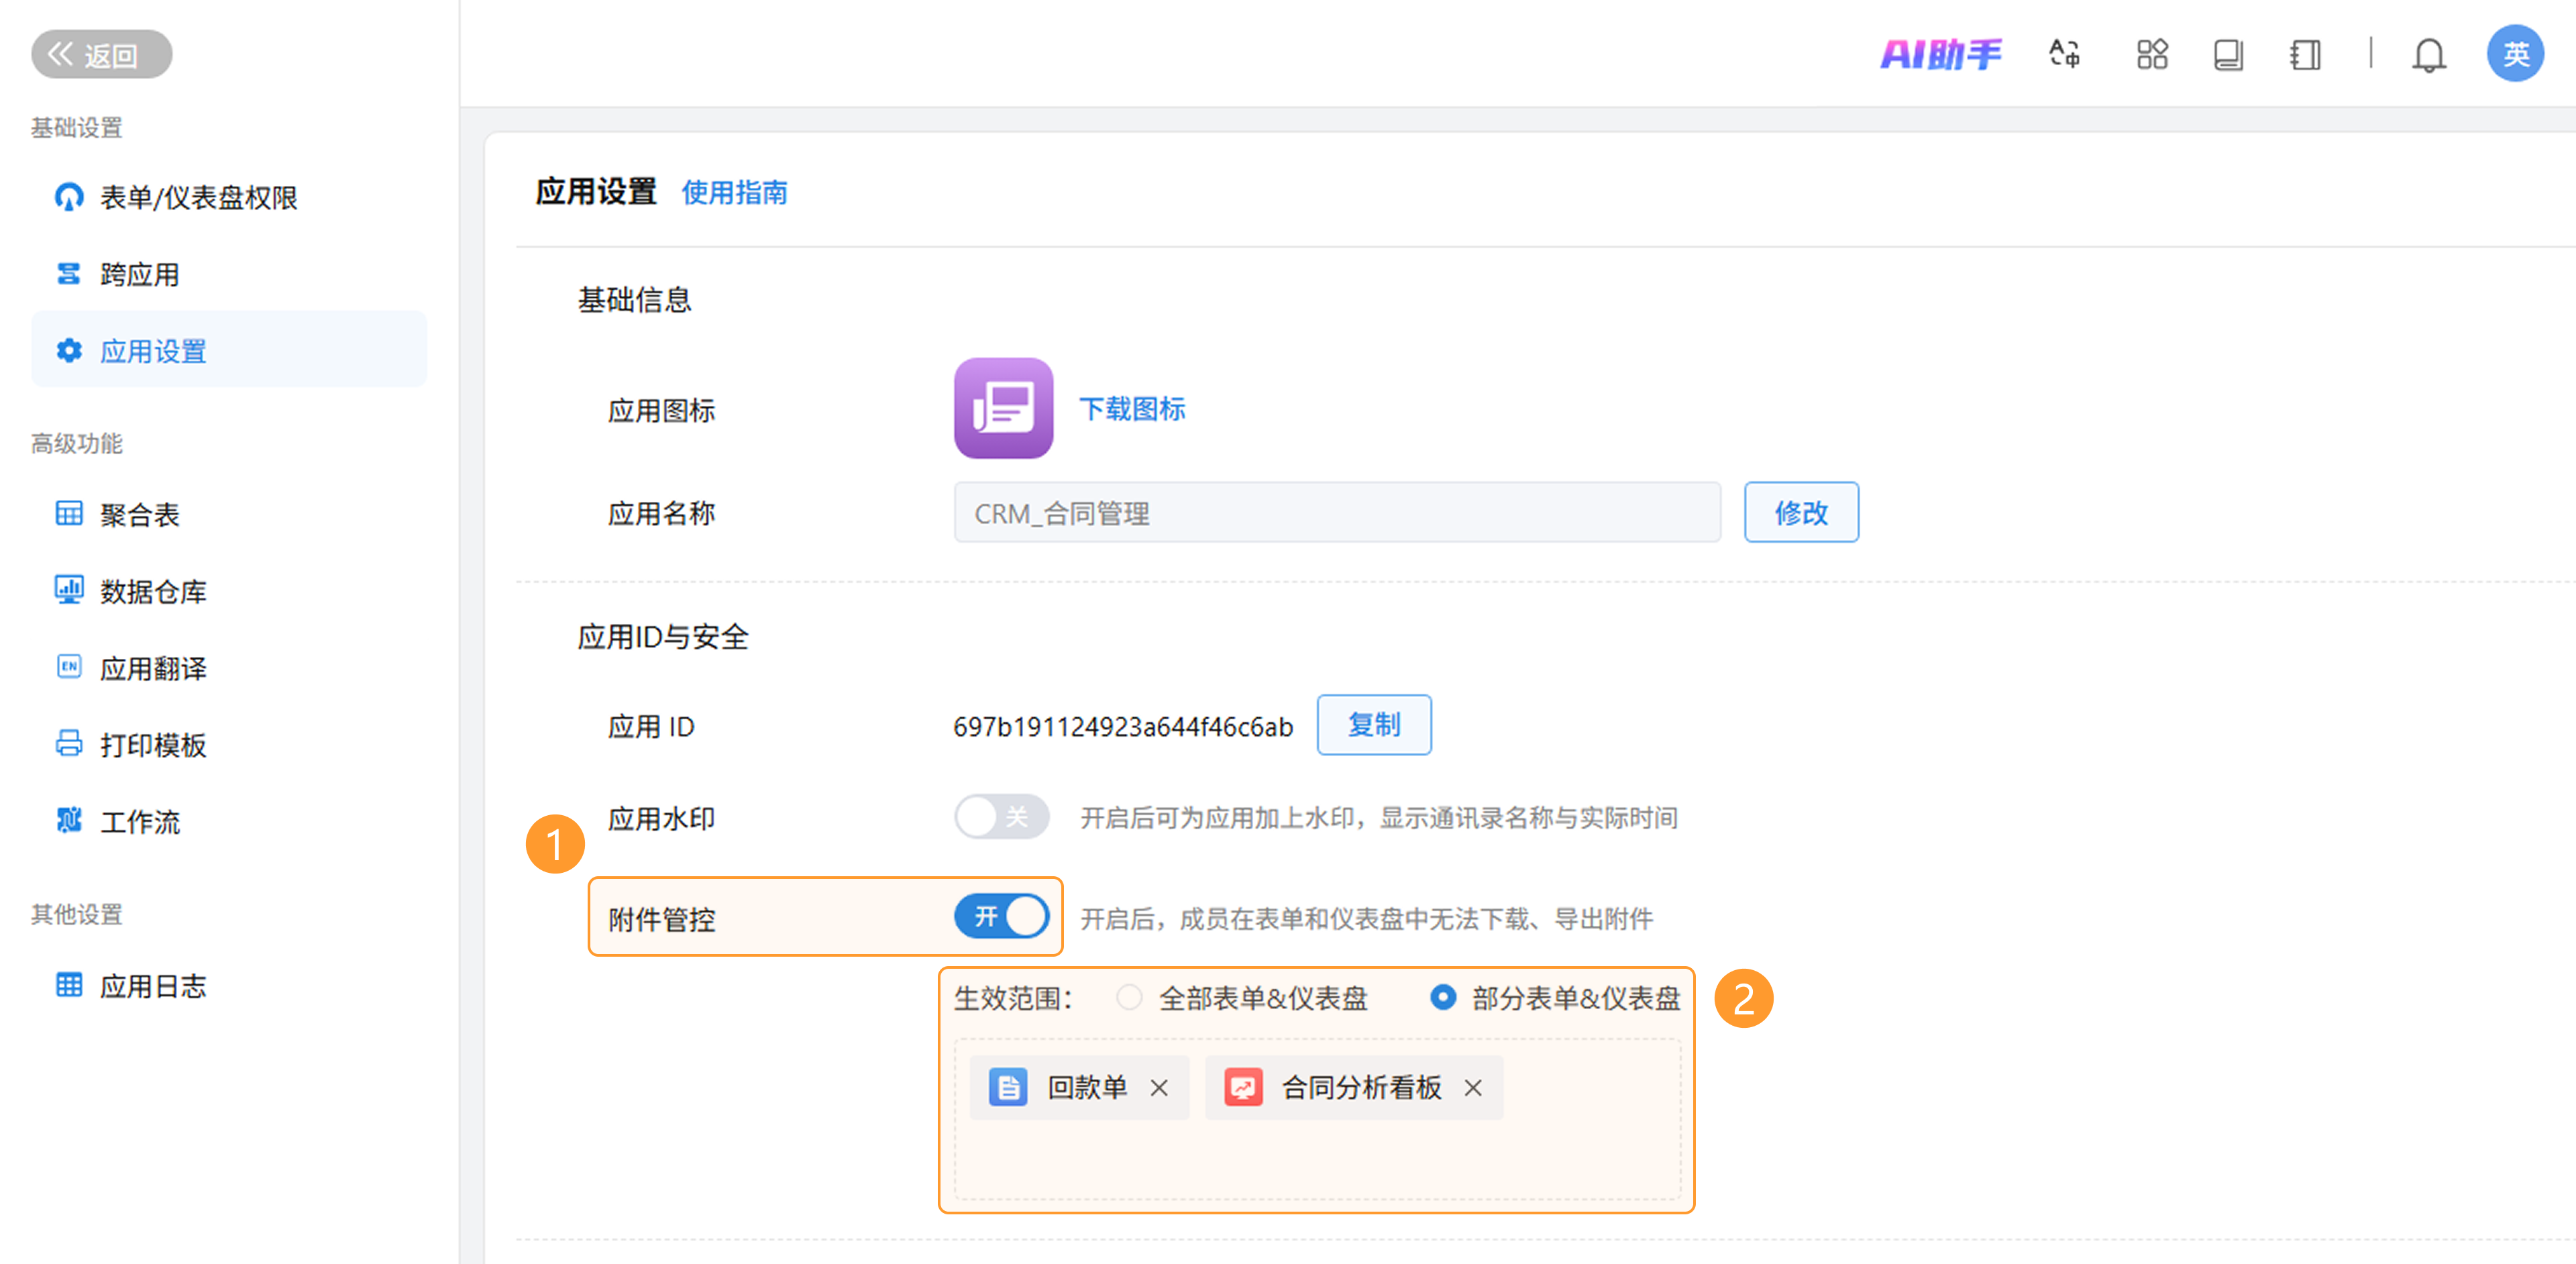Remove 回款单 from the effective scope
This screenshot has width=2576, height=1264.
click(x=1159, y=1087)
